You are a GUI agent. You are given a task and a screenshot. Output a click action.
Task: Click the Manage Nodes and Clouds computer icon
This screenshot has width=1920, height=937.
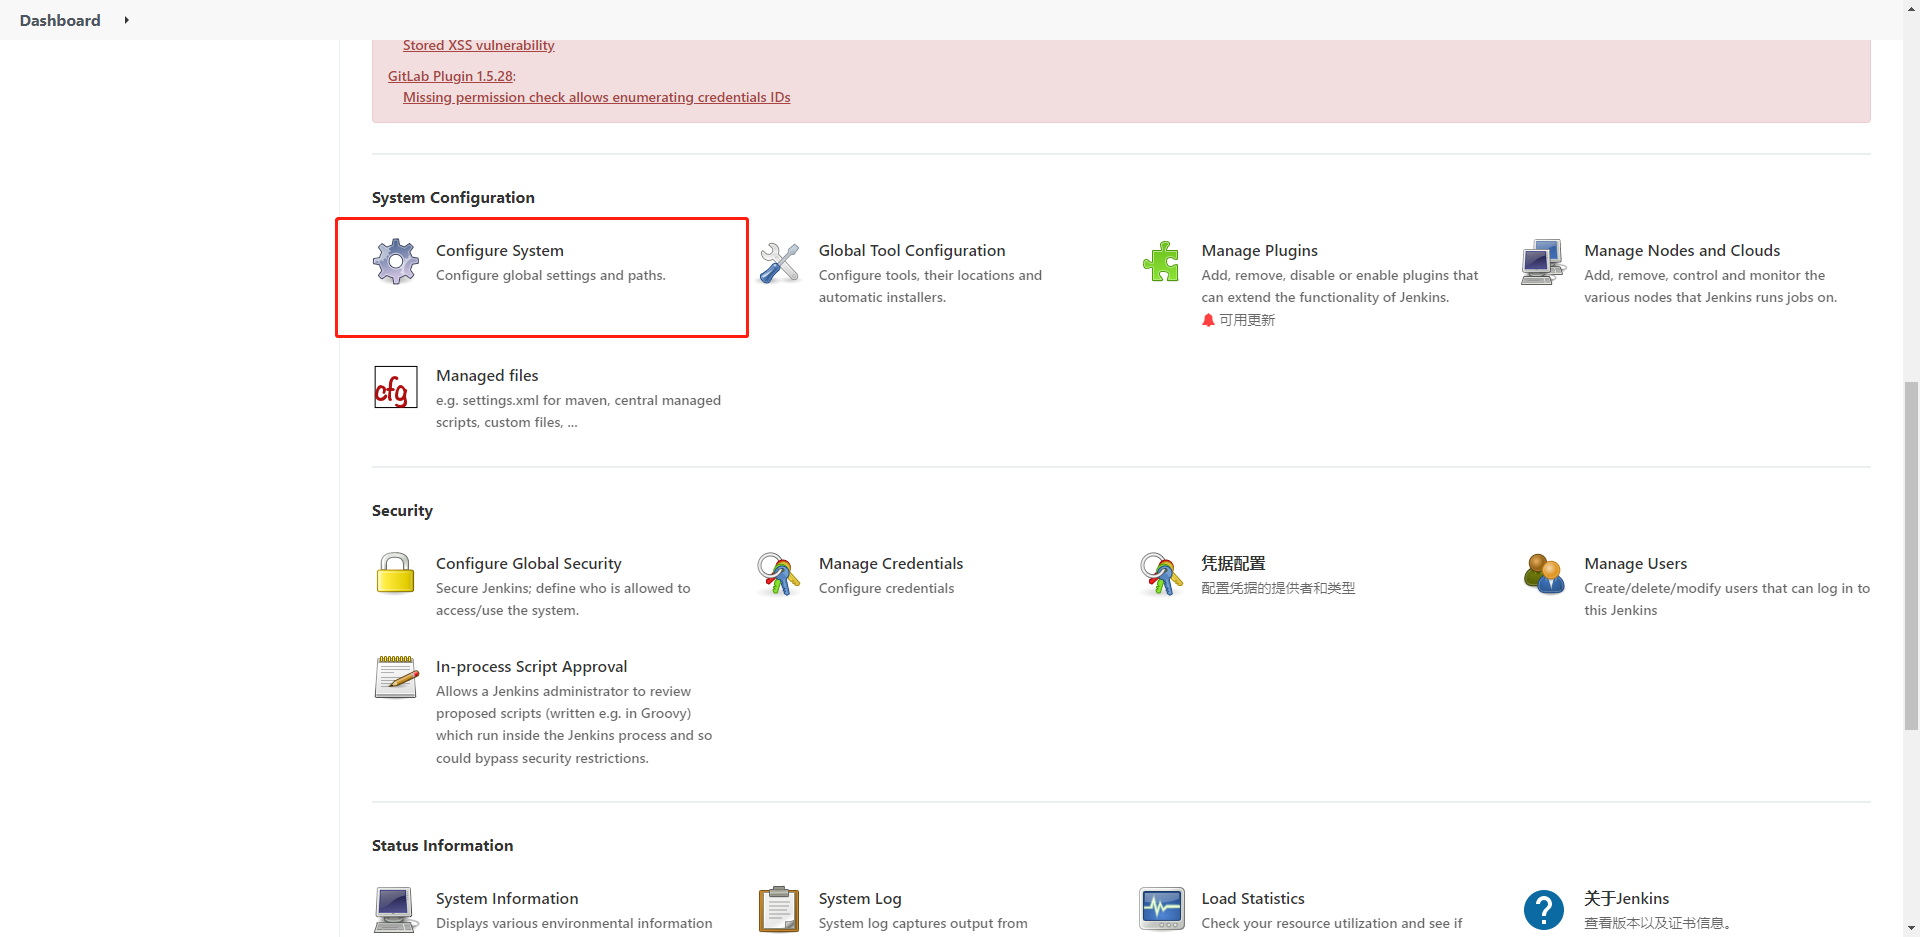coord(1544,262)
